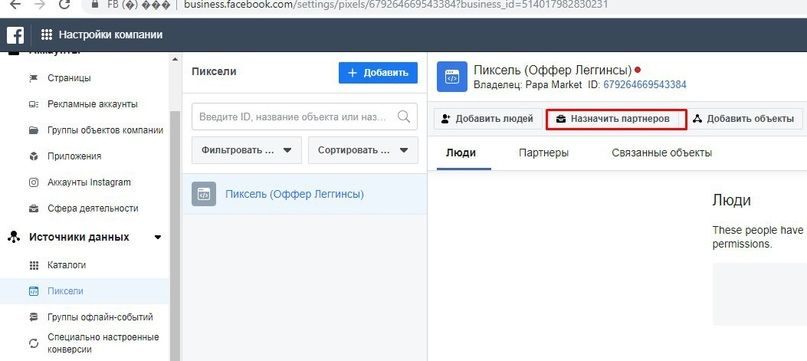Screen dimensions: 807x361
Task: Click the large blue pixel header icon
Action: point(452,77)
